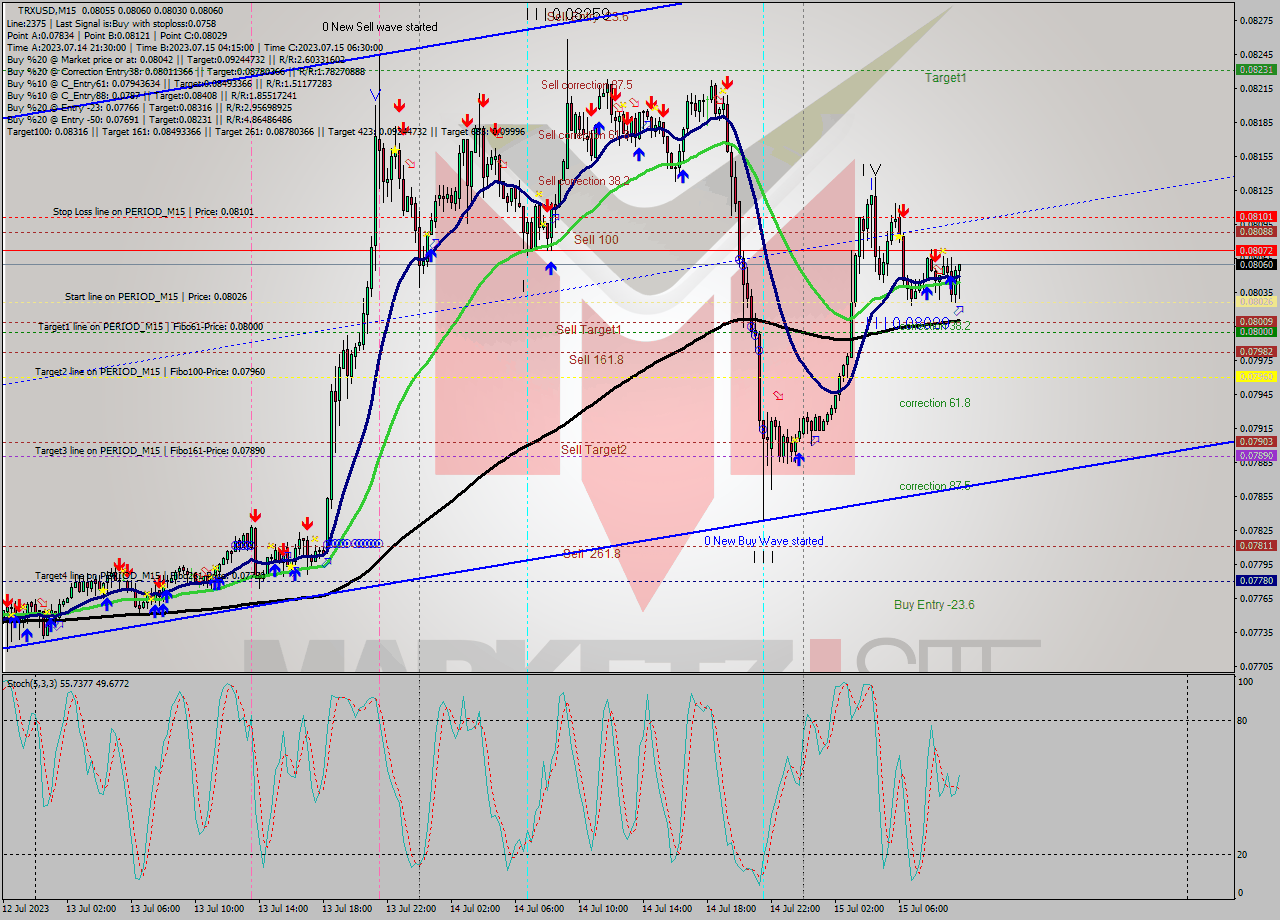Screen dimensions: 1280x920
Task: Click the 'correction 61.8' green label
Action: [935, 403]
